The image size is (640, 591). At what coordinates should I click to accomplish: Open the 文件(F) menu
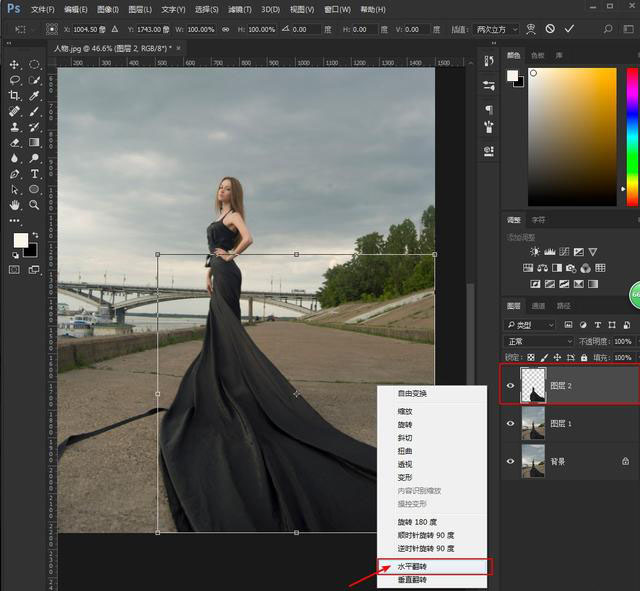[x=43, y=9]
